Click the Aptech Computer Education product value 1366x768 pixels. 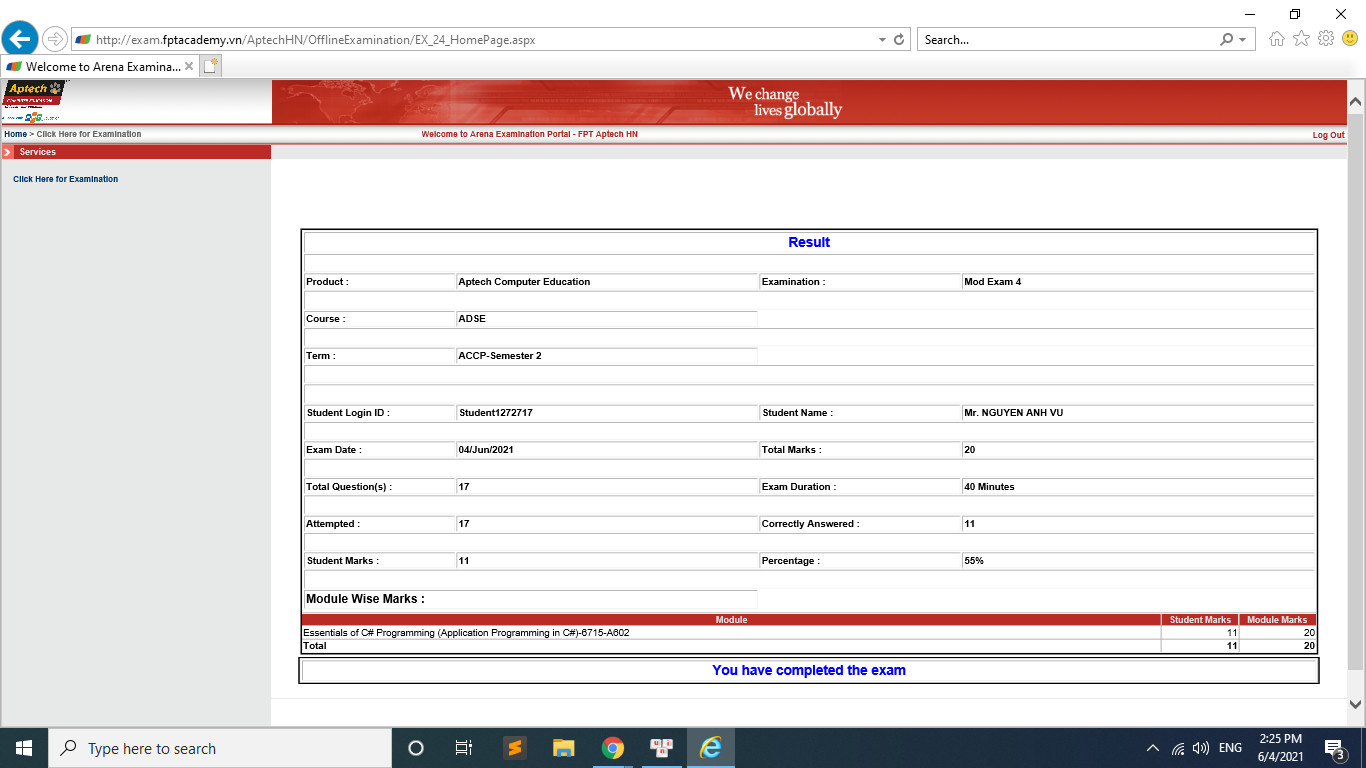[x=524, y=282]
